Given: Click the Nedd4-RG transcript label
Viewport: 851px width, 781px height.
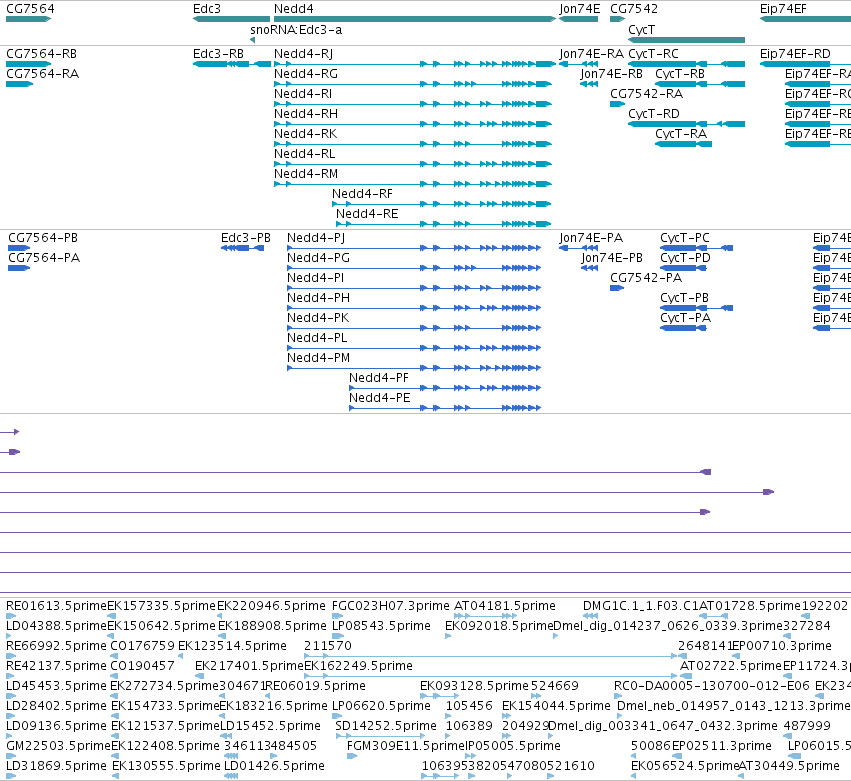Looking at the screenshot, I should tap(306, 74).
